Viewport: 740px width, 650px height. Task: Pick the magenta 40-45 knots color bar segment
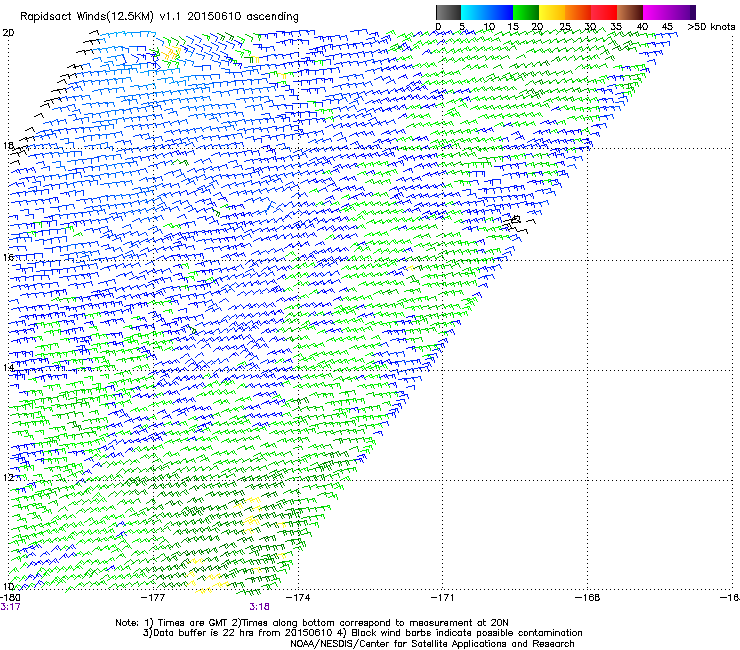click(665, 12)
